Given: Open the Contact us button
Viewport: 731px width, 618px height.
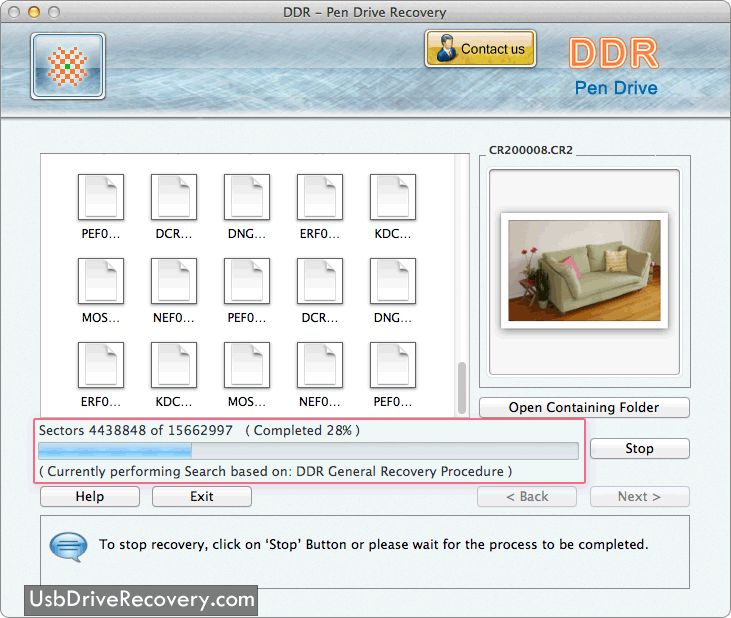Looking at the screenshot, I should [480, 49].
